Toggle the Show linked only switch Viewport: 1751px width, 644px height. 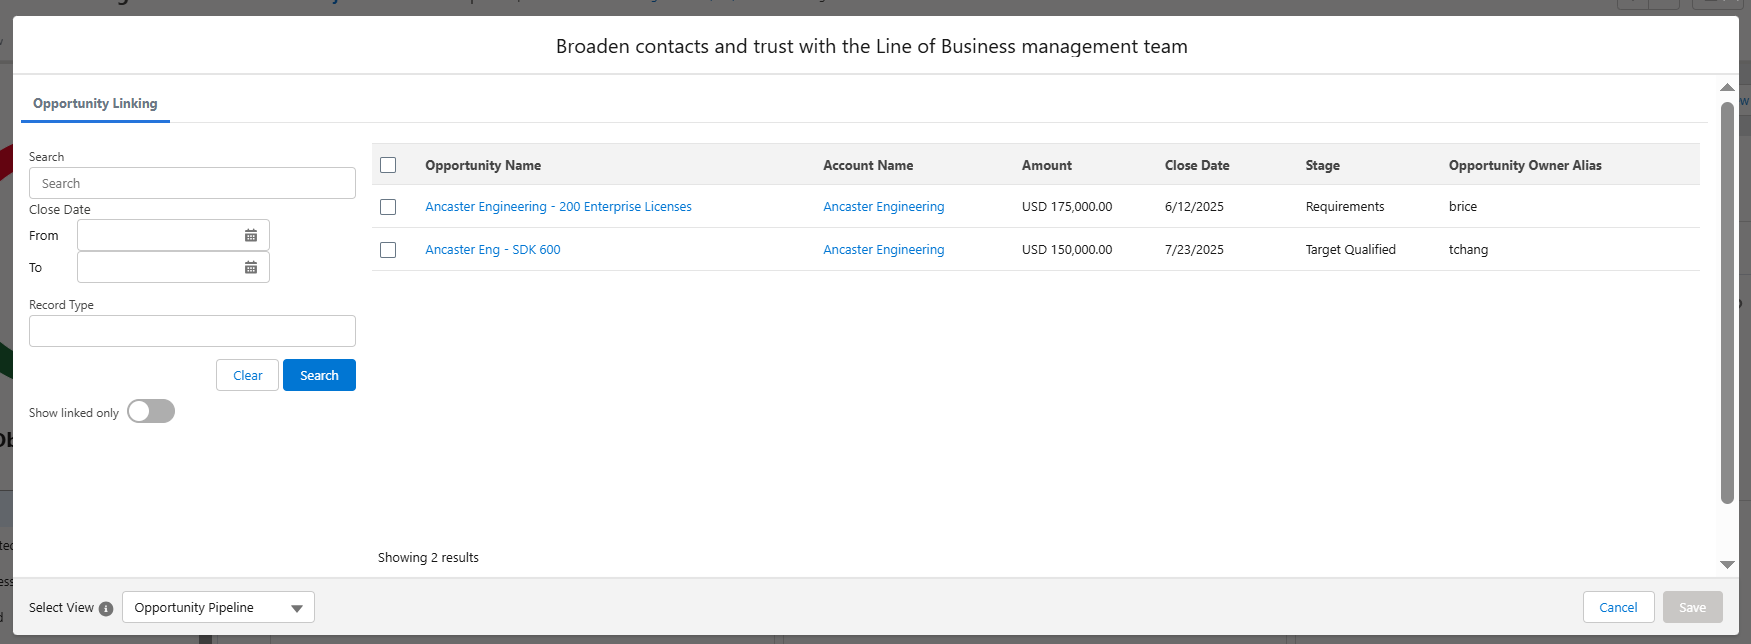click(151, 412)
